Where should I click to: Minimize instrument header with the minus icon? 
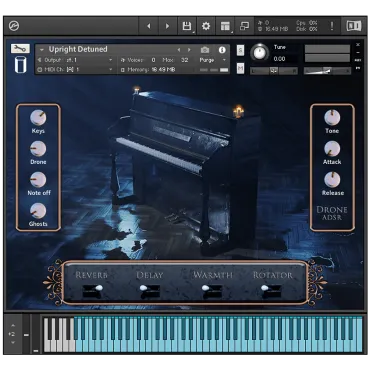pyautogui.click(x=358, y=52)
